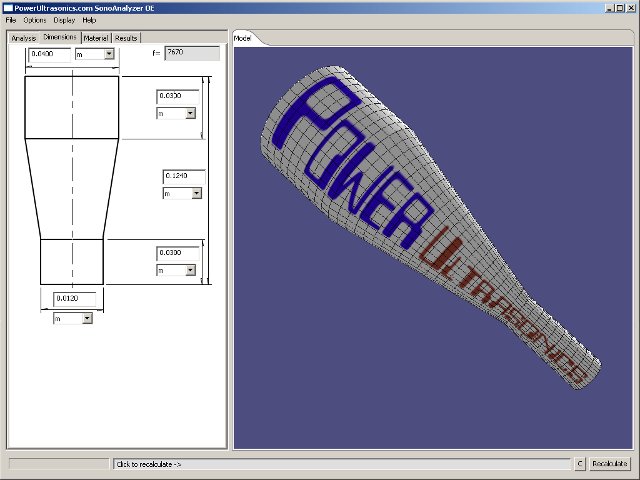Open unit dropdown under upper 0.0300 field
This screenshot has width=640, height=480.
pos(191,113)
